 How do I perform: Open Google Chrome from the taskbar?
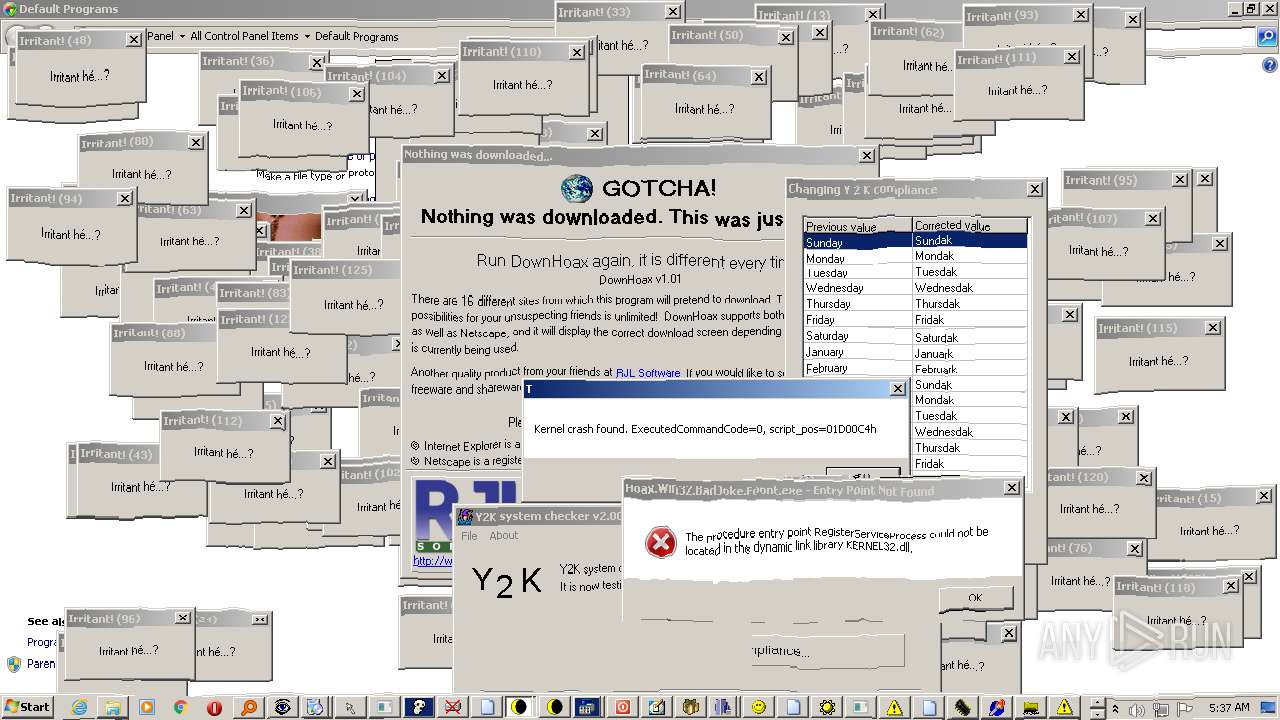point(180,707)
